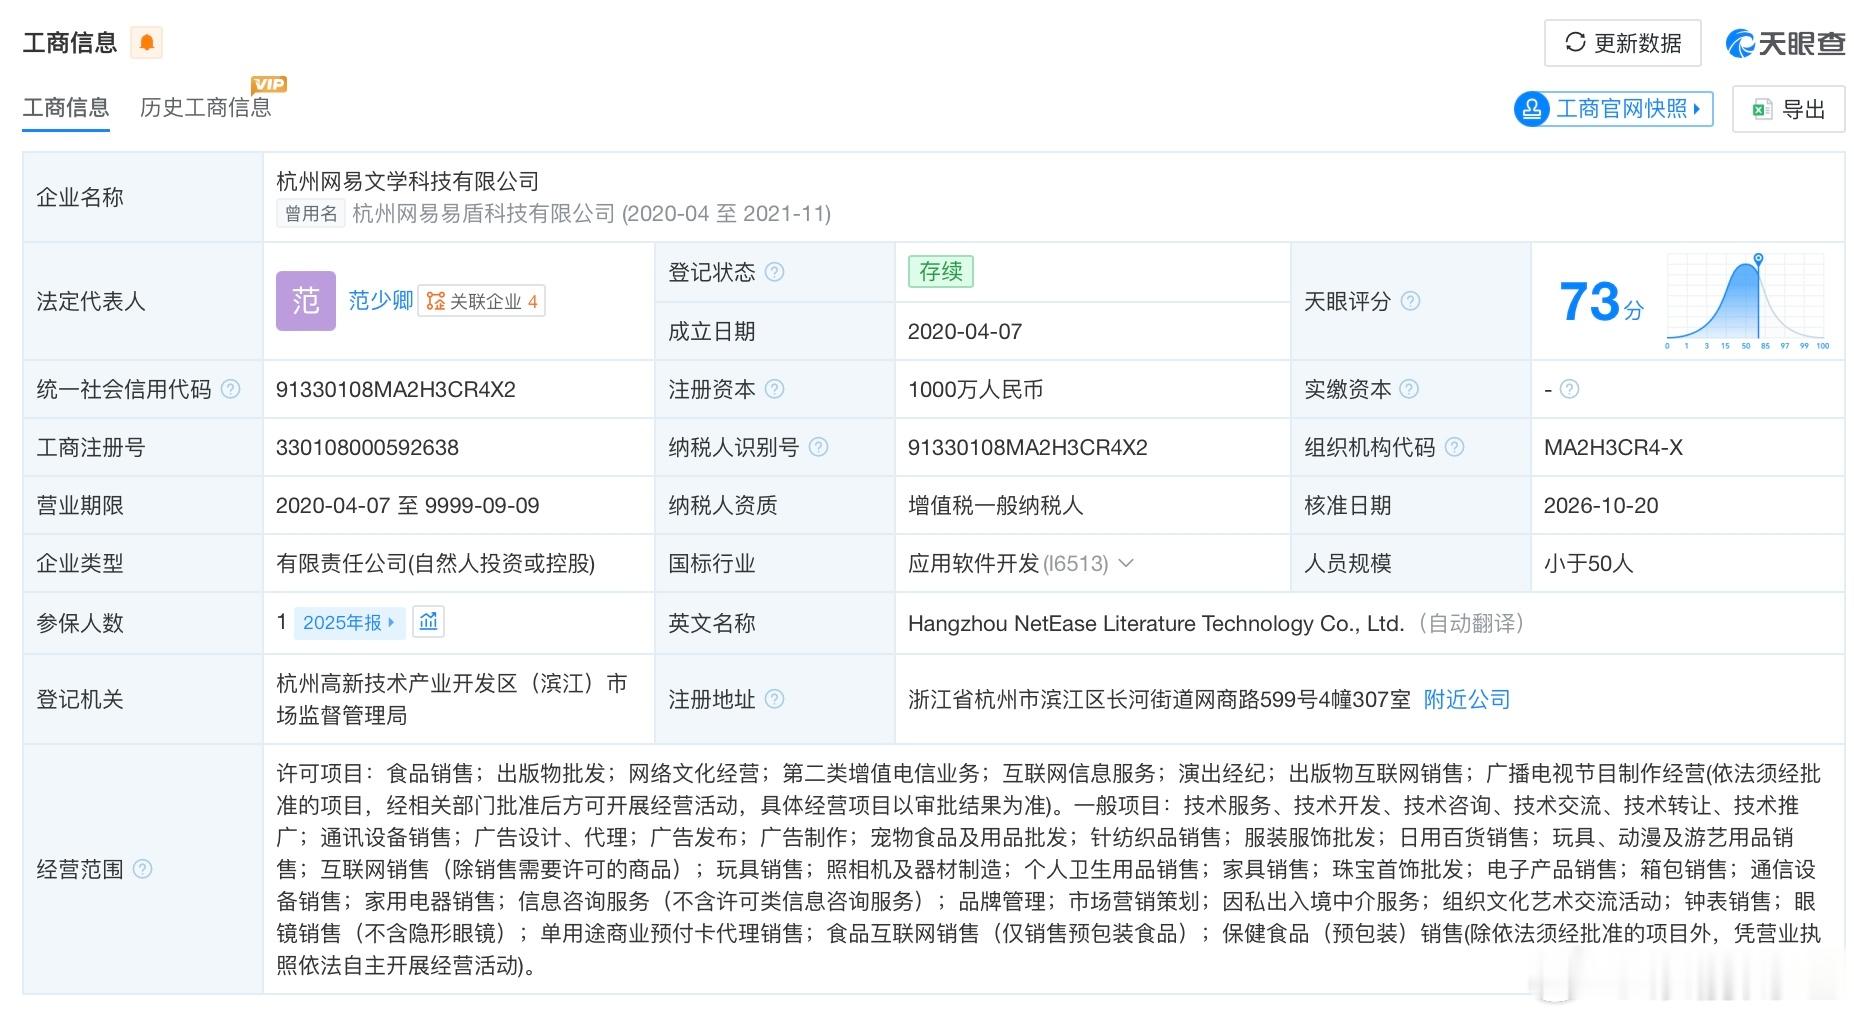Click the 73分 score chart
The image size is (1854, 1022).
coord(1747,301)
